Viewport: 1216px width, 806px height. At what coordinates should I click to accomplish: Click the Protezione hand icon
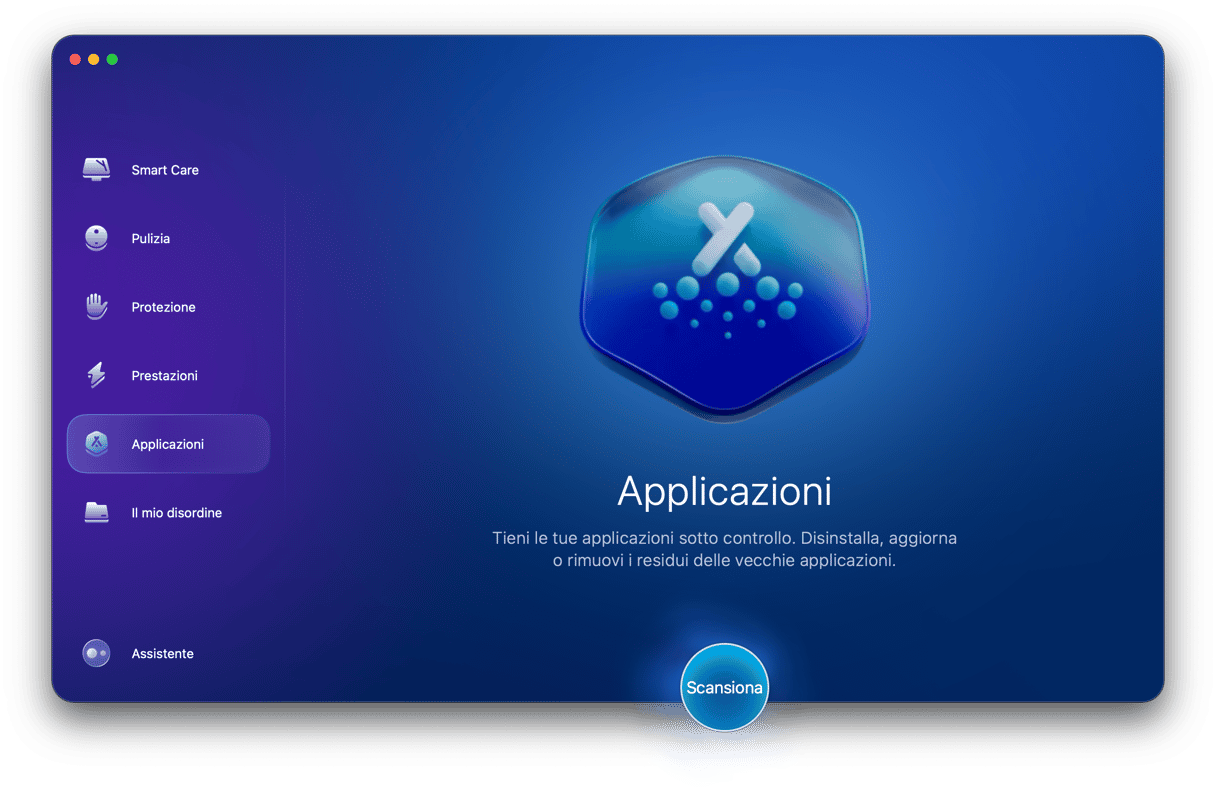(x=96, y=307)
